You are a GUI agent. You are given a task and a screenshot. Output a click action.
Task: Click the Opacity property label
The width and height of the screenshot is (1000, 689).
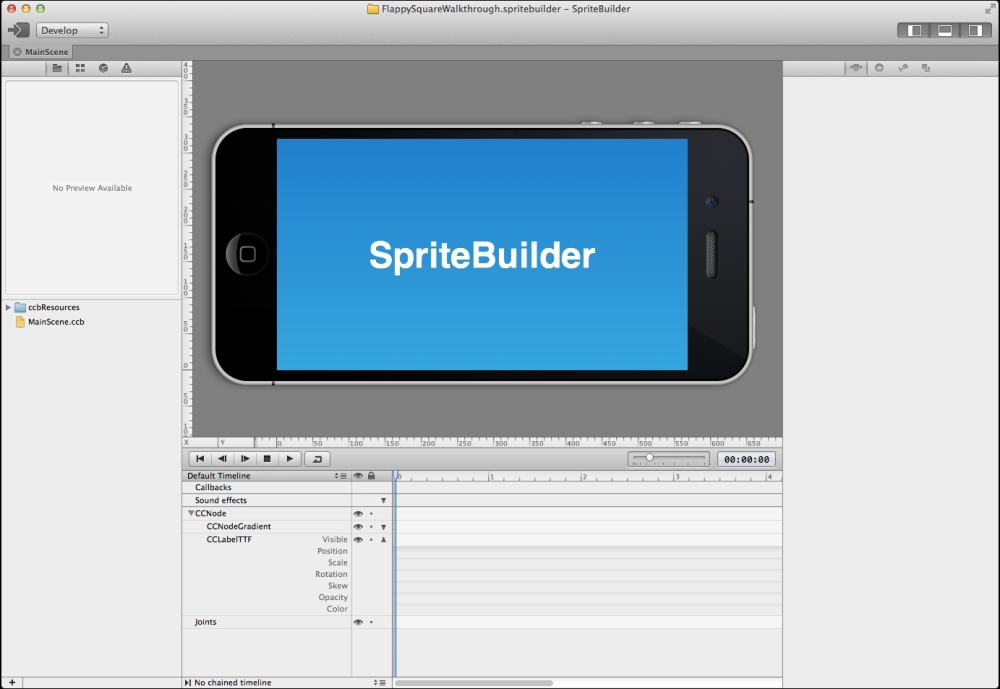333,597
